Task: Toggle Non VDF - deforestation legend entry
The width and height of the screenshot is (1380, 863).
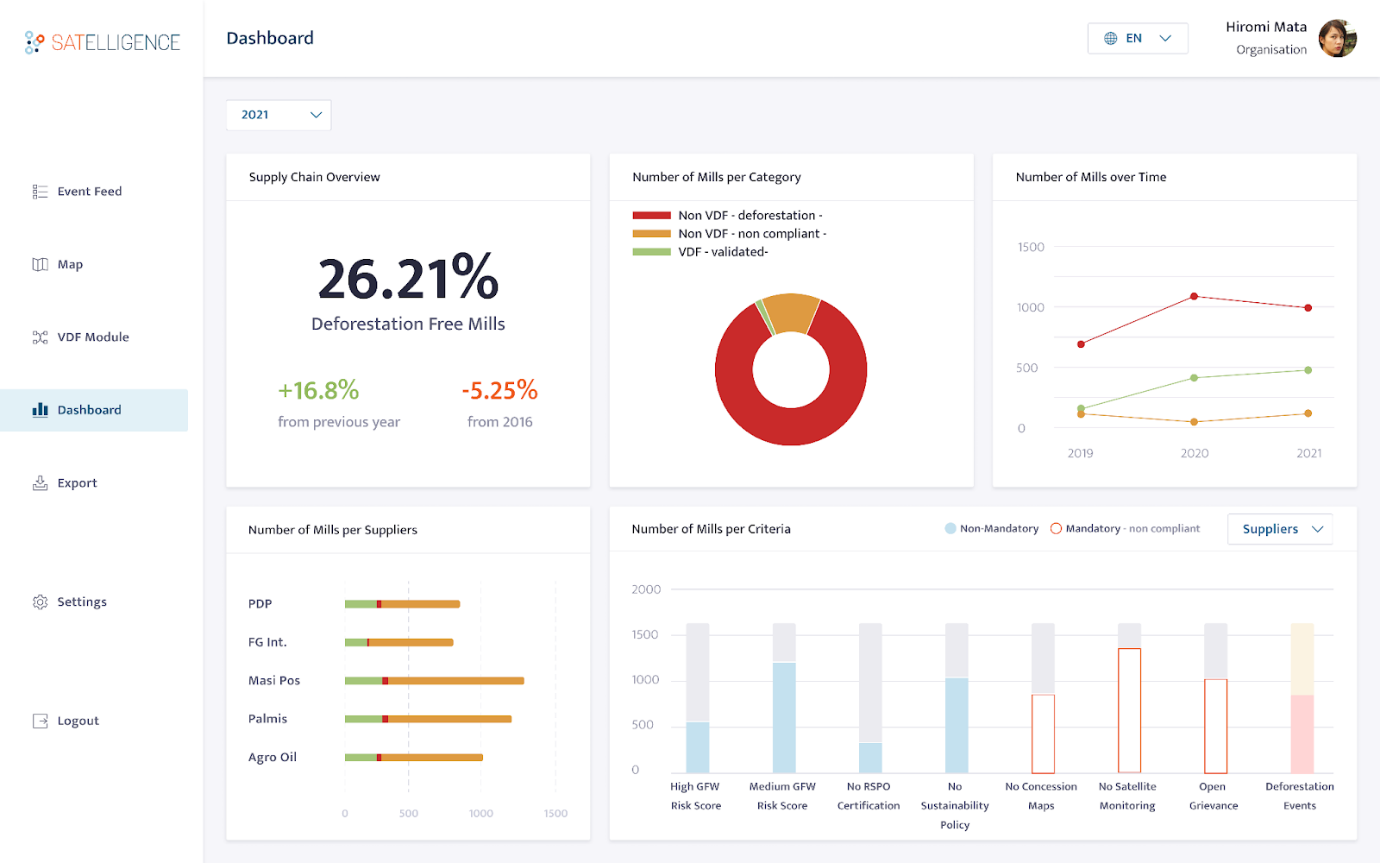Action: (728, 215)
